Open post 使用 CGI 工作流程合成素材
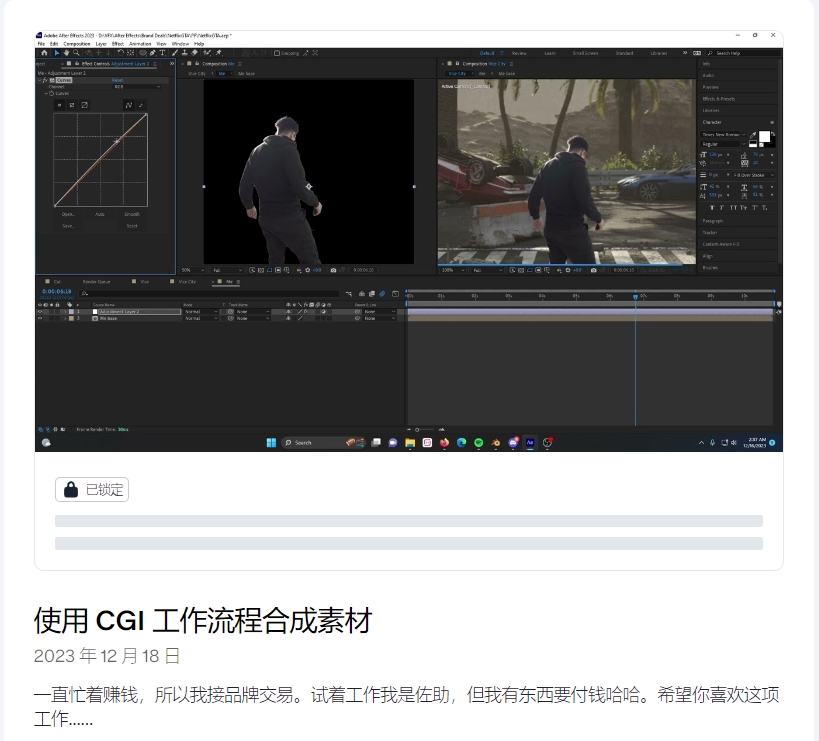The width and height of the screenshot is (819, 741). click(203, 621)
